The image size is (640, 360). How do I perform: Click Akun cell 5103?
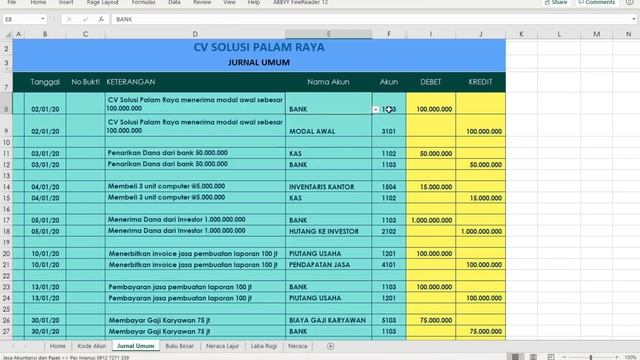pos(389,320)
